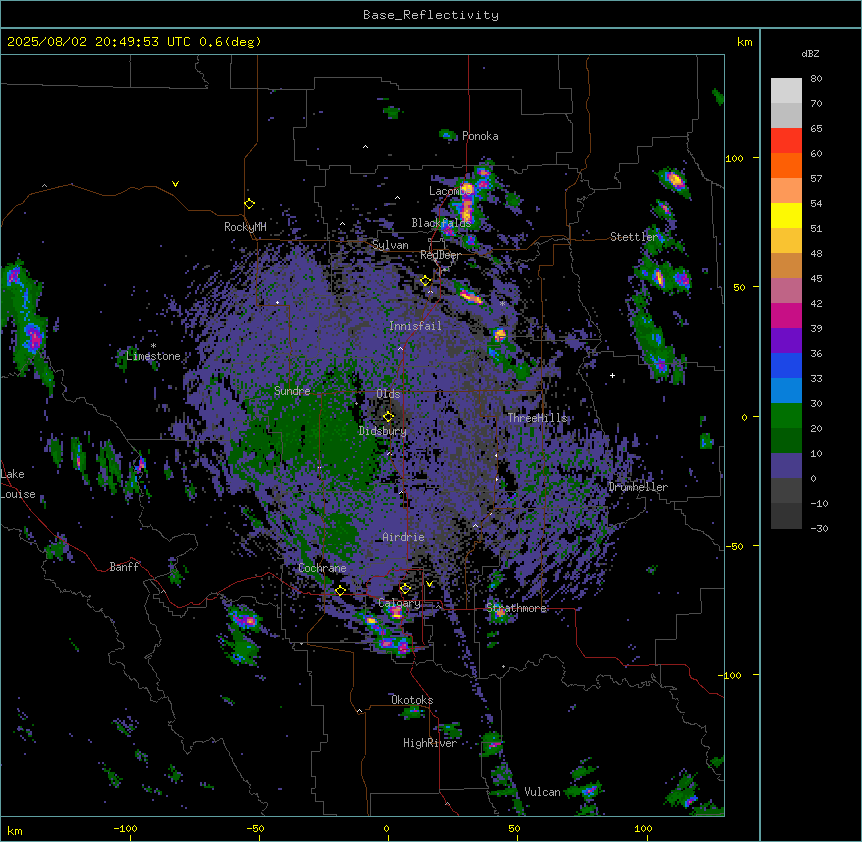Click the yellow diamond marker south of RedDeer

[x=425, y=280]
